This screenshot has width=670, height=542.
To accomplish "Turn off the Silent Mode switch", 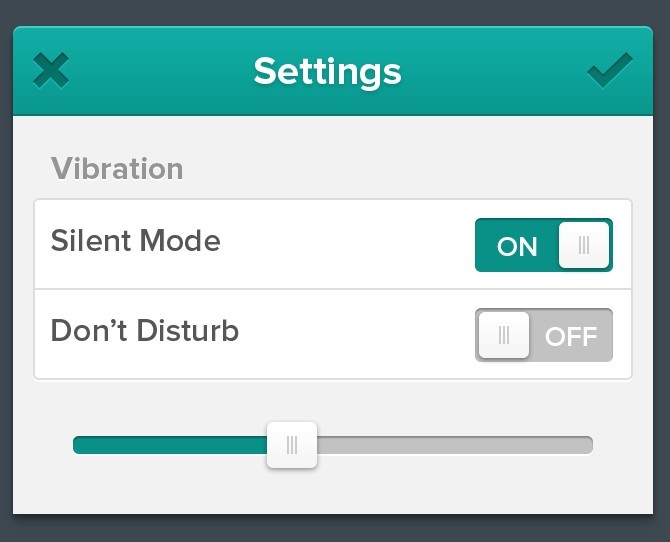I will click(x=544, y=245).
